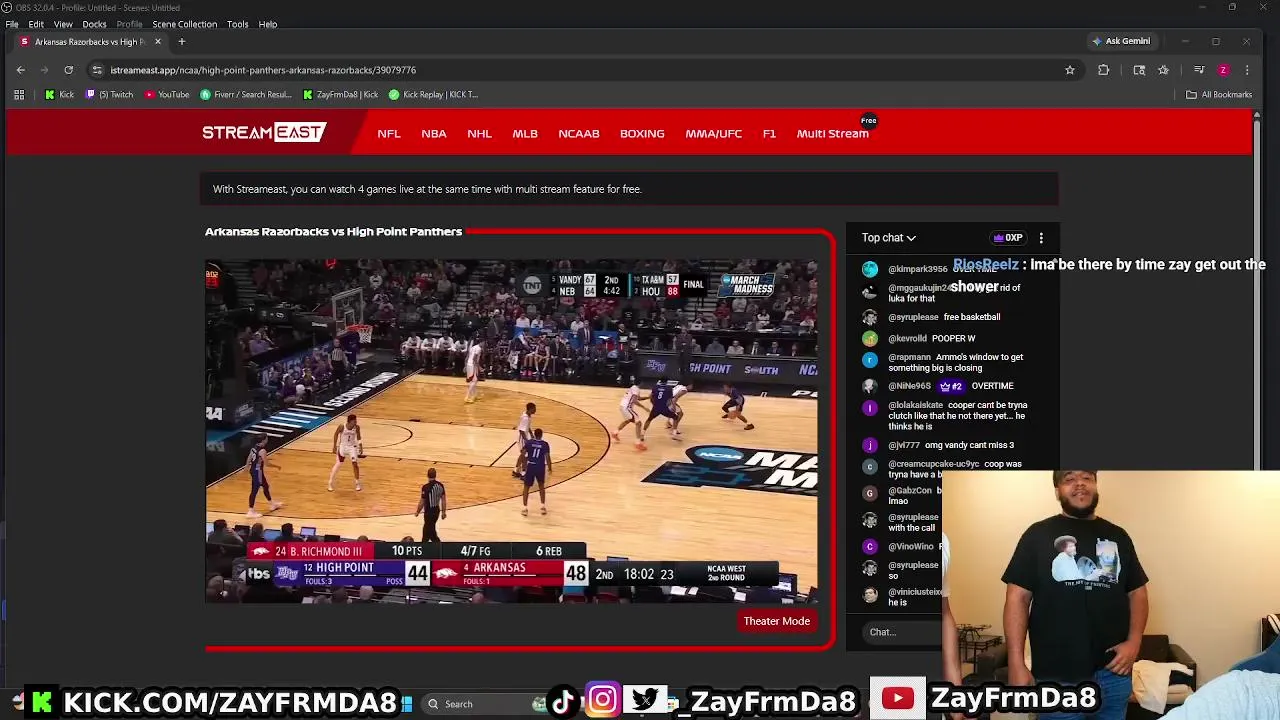Open OBS Edit menu
This screenshot has width=1280, height=720.
click(36, 24)
